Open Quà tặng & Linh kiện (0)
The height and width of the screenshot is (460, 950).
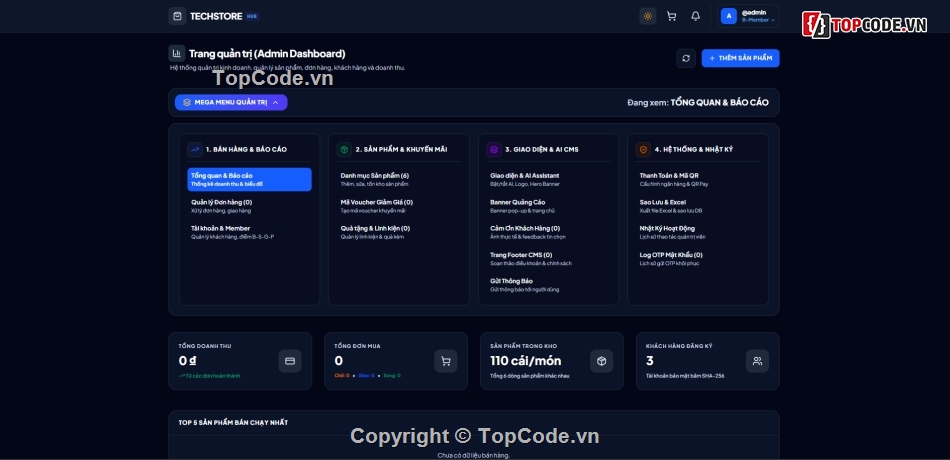(x=399, y=232)
